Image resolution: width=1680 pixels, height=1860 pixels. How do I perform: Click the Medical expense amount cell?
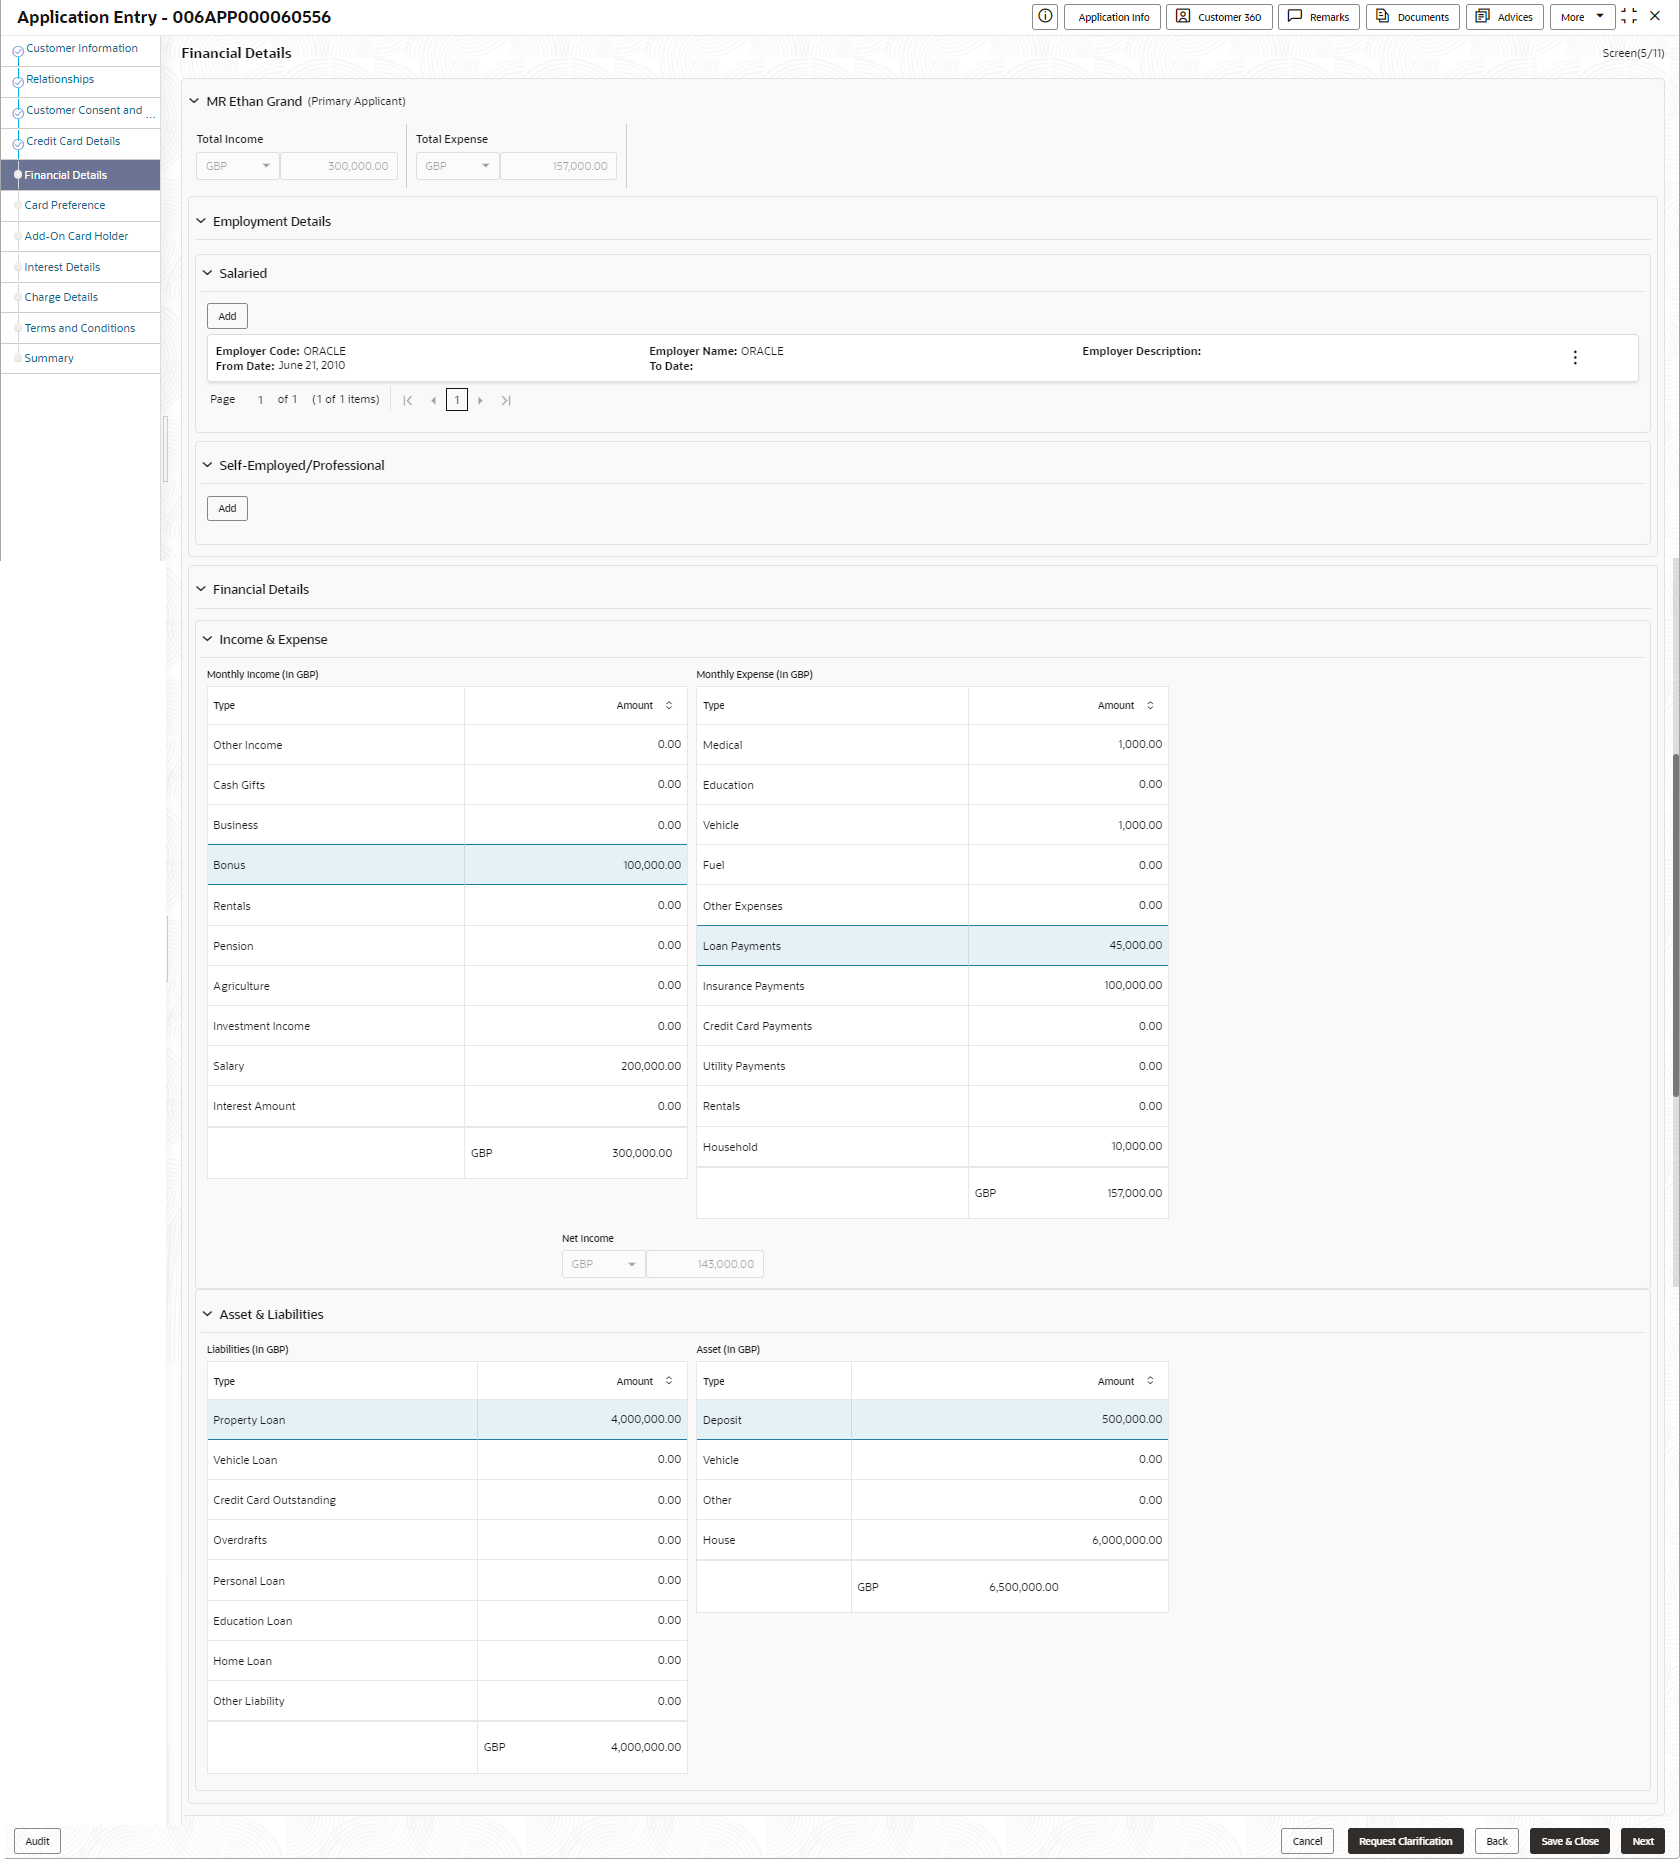(x=1068, y=745)
